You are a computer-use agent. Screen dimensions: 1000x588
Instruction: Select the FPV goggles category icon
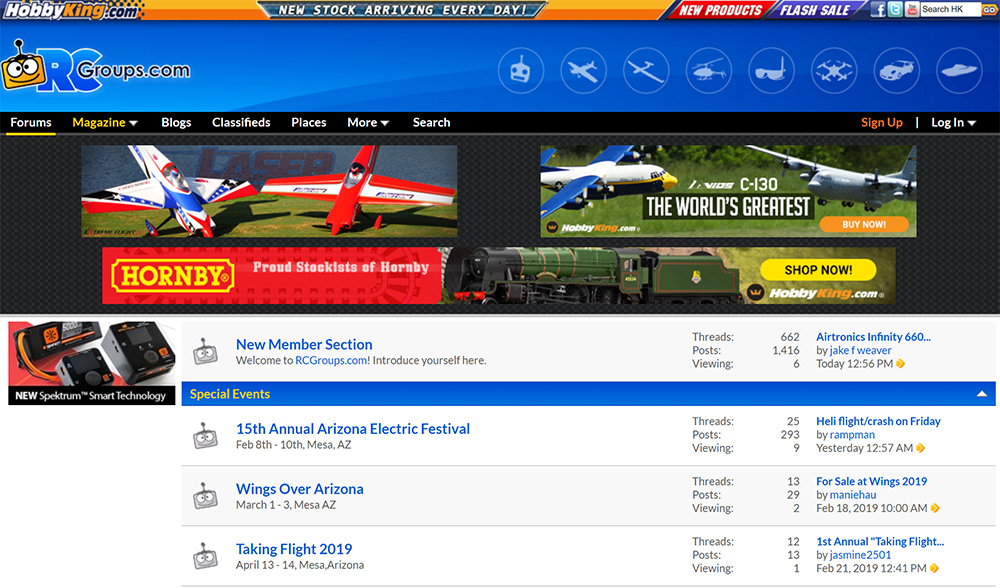(771, 71)
